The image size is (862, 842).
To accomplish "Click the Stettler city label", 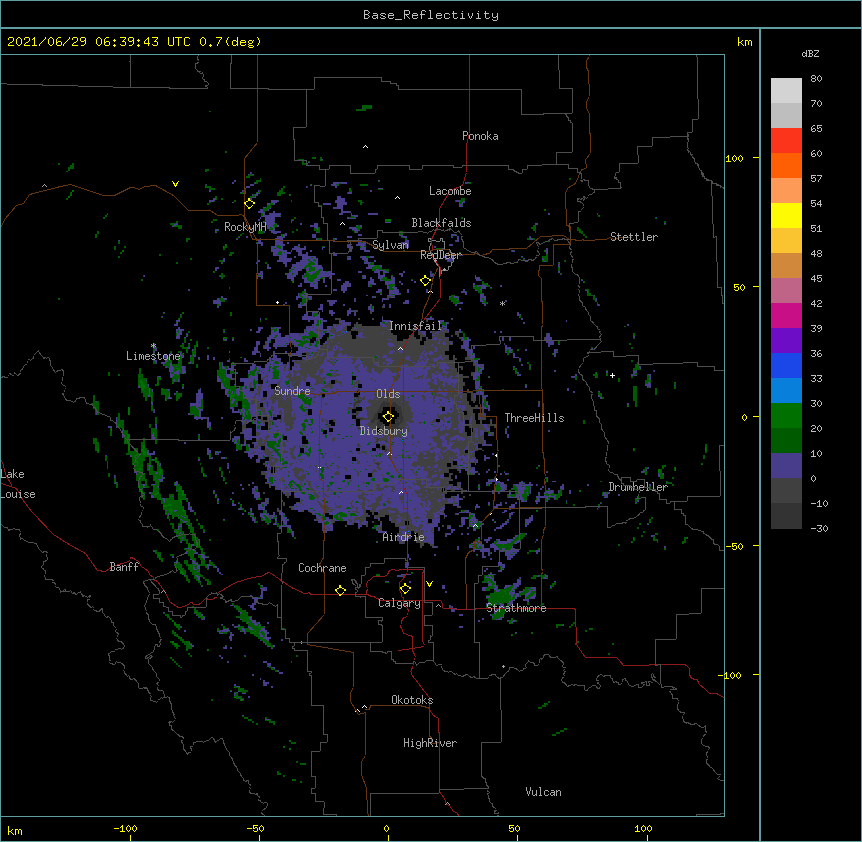I will point(634,237).
